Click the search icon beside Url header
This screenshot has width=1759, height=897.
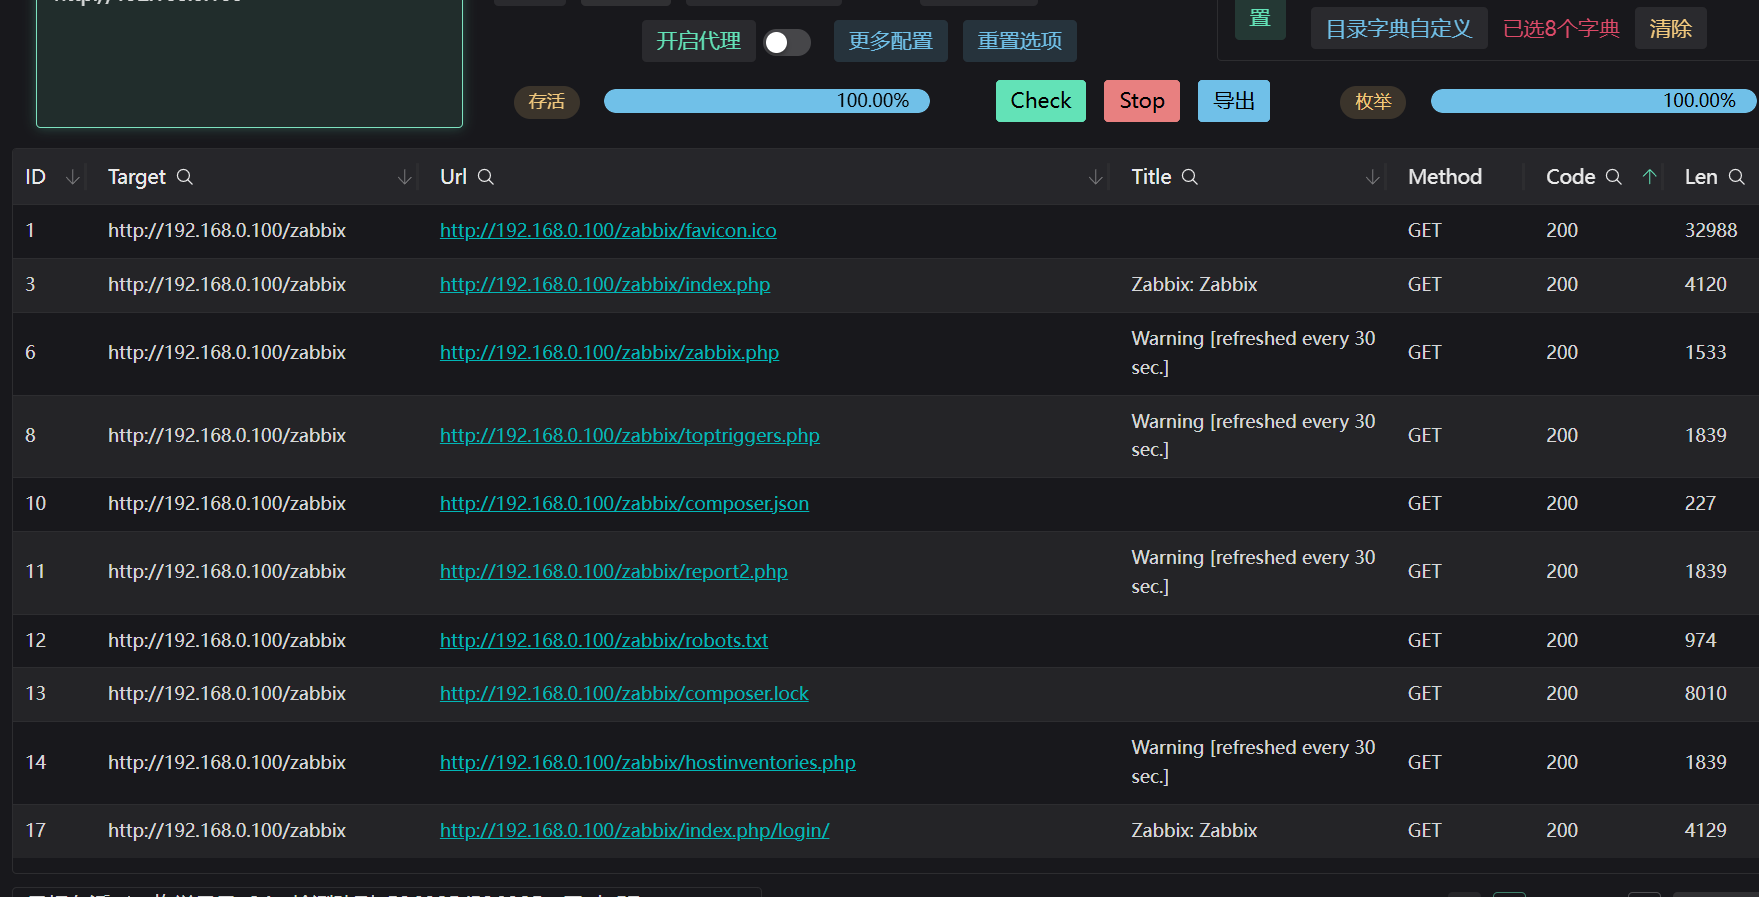coord(486,177)
